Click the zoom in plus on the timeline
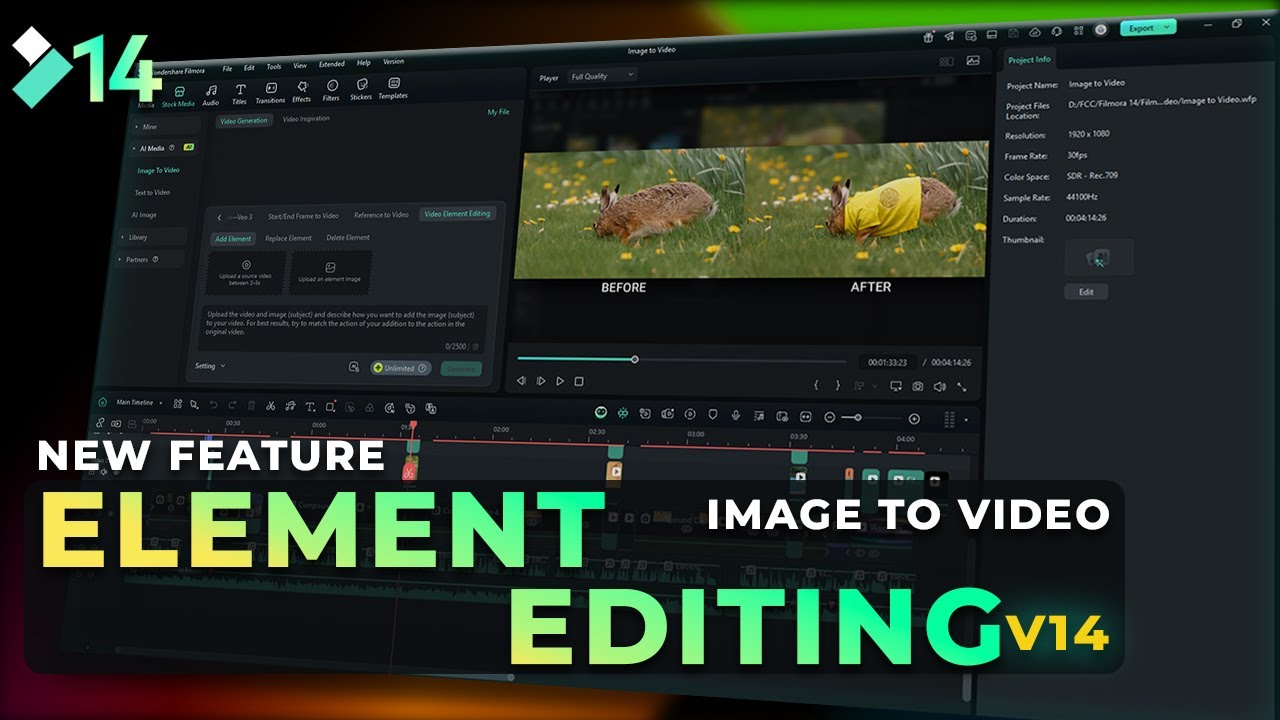Image resolution: width=1280 pixels, height=720 pixels. (914, 419)
